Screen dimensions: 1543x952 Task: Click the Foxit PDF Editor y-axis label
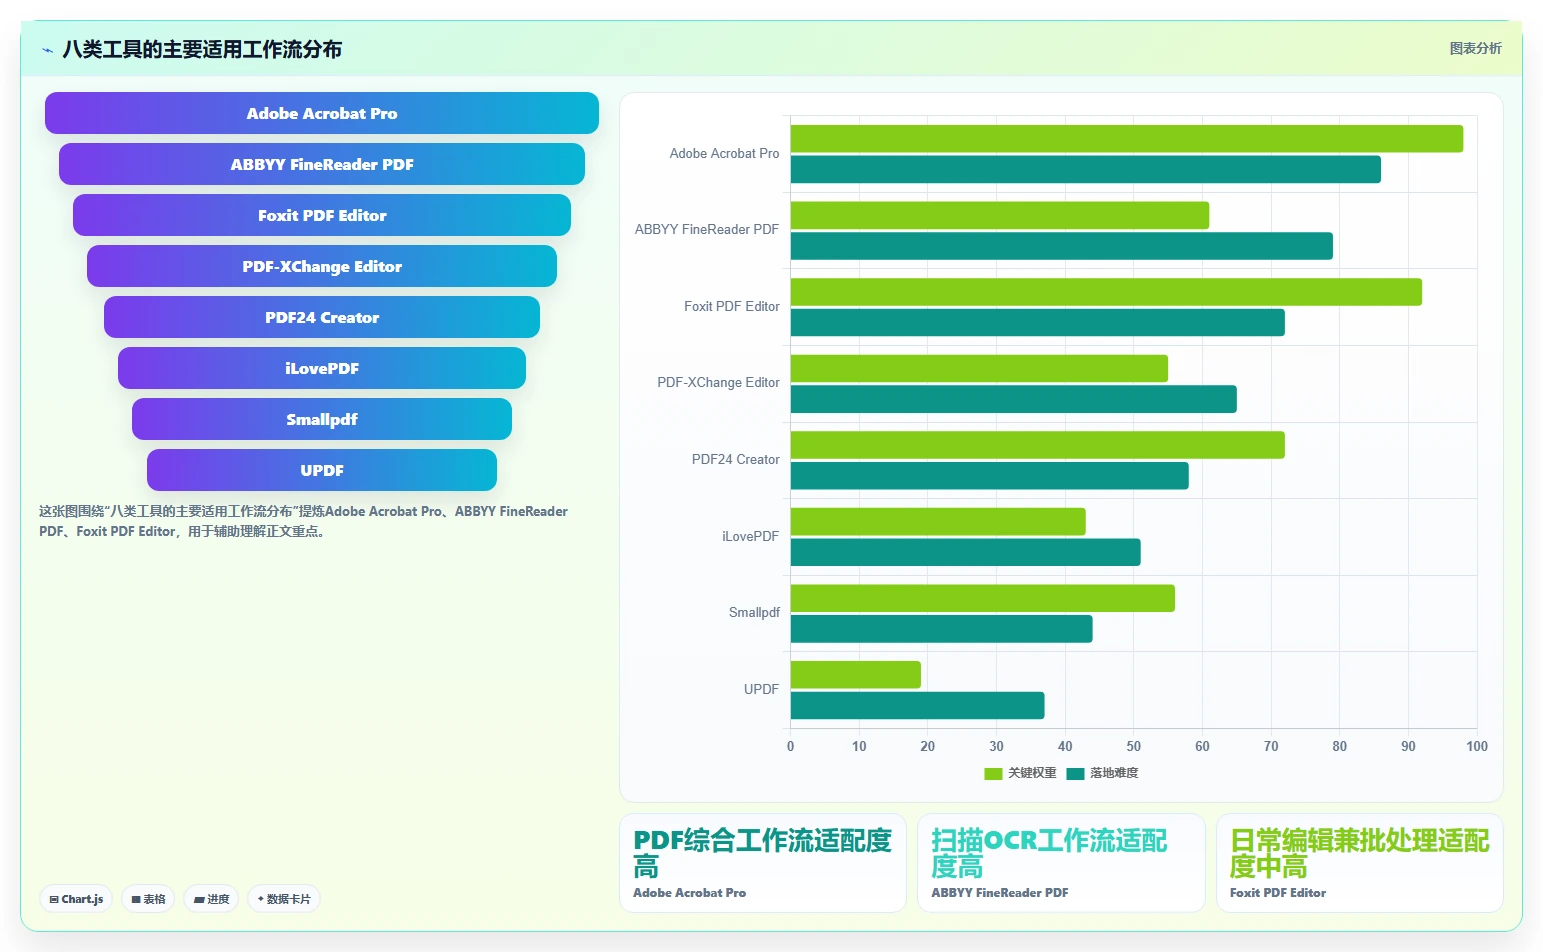click(x=732, y=306)
